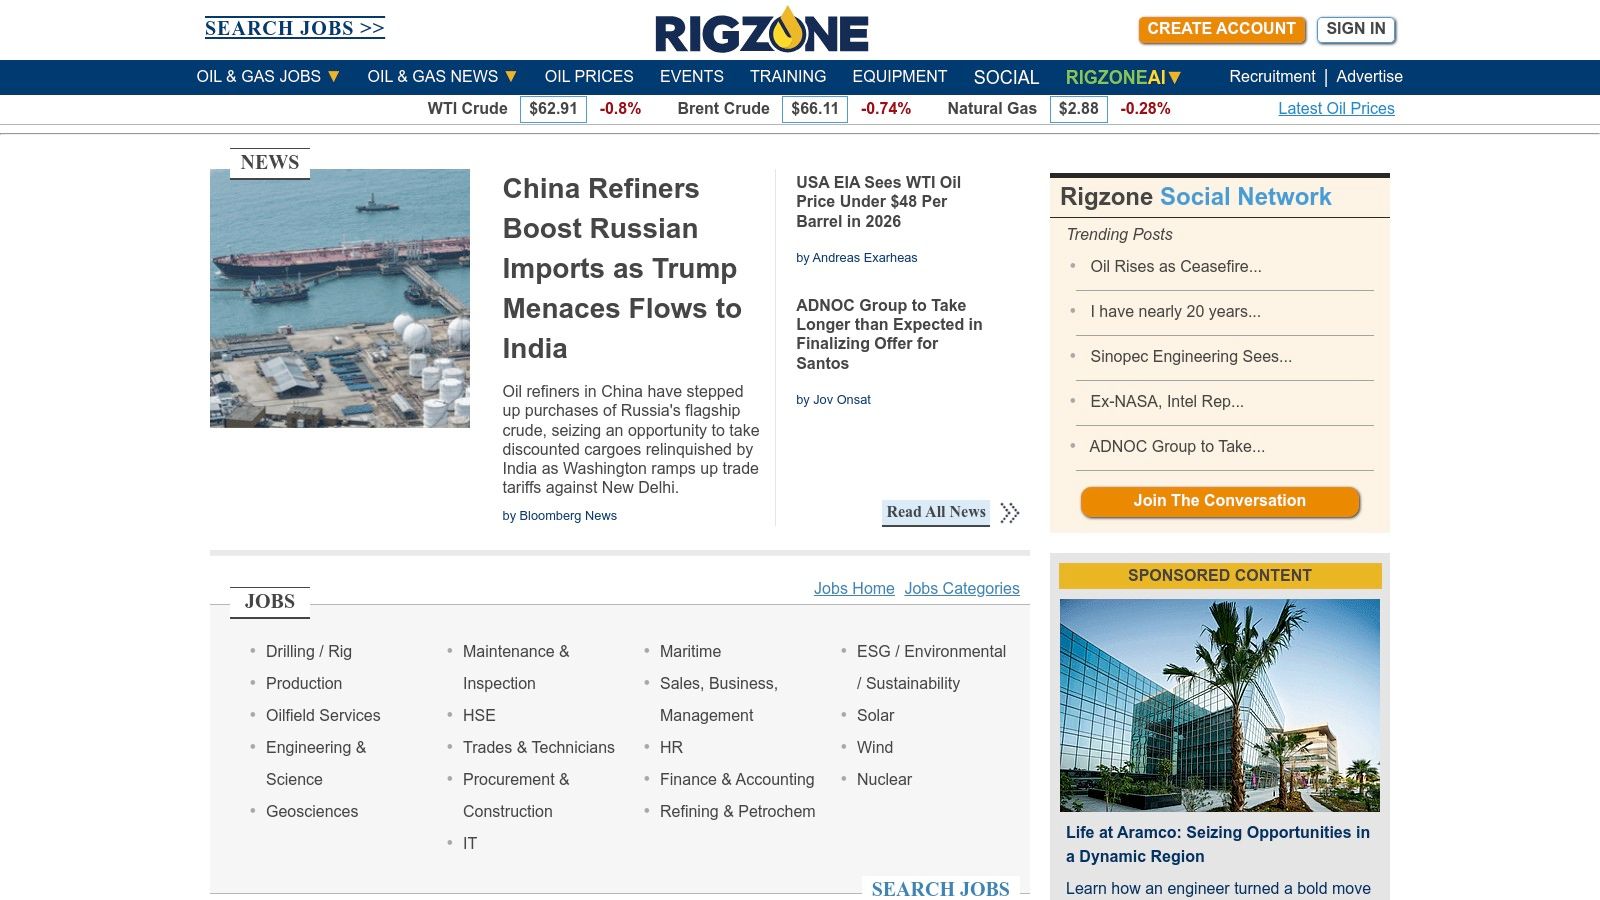Open the RigzoneAI dropdown menu
The image size is (1600, 900).
pyautogui.click(x=1175, y=78)
